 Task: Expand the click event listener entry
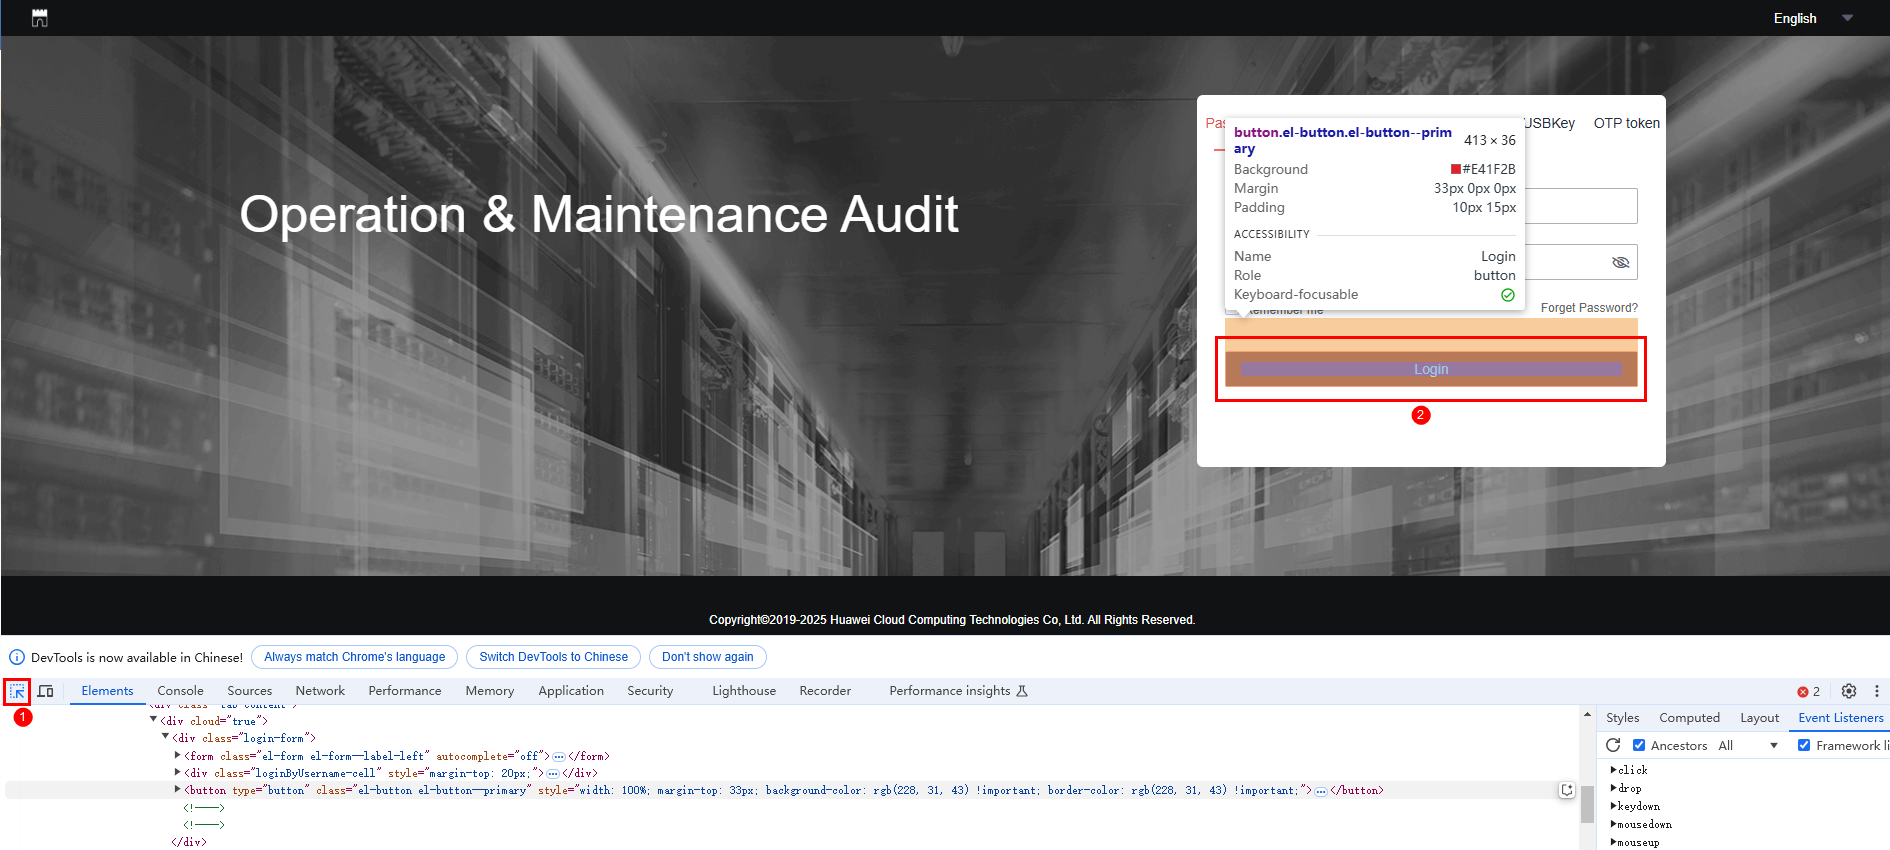[x=1614, y=770]
